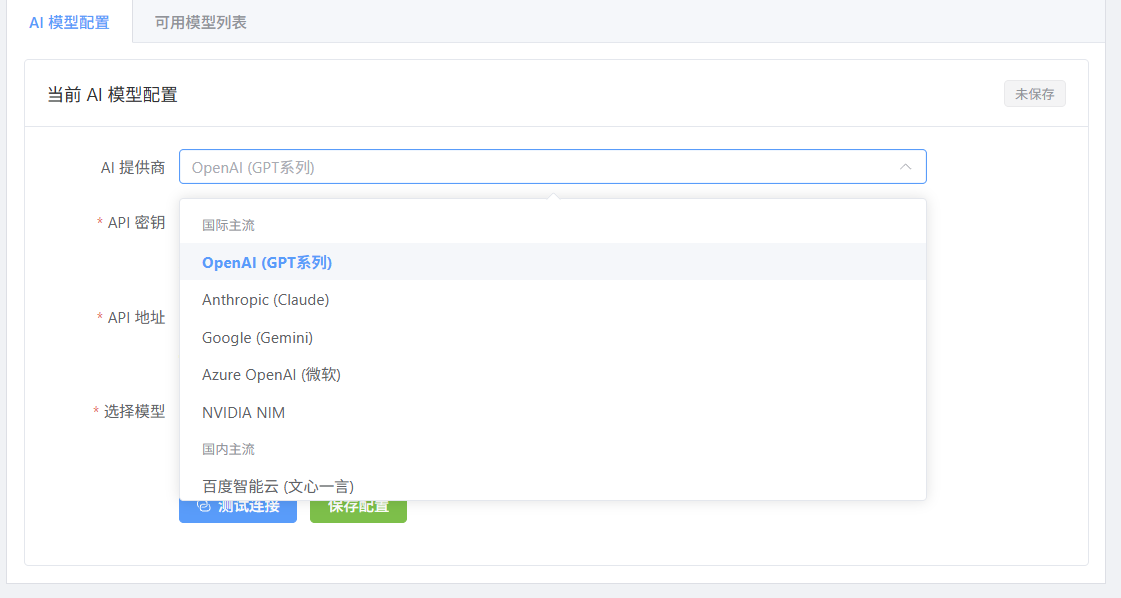Collapse the provider list via the chevron arrow
Viewport: 1121px width, 598px height.
click(x=905, y=167)
